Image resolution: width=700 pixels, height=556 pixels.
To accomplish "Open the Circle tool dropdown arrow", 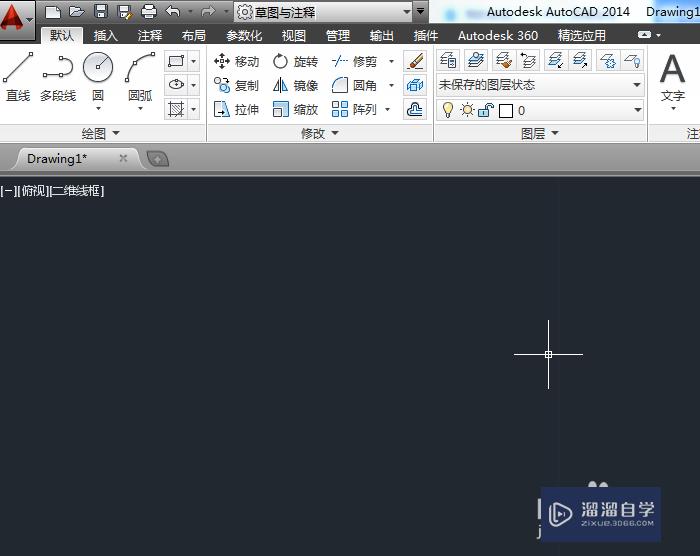I will (98, 109).
